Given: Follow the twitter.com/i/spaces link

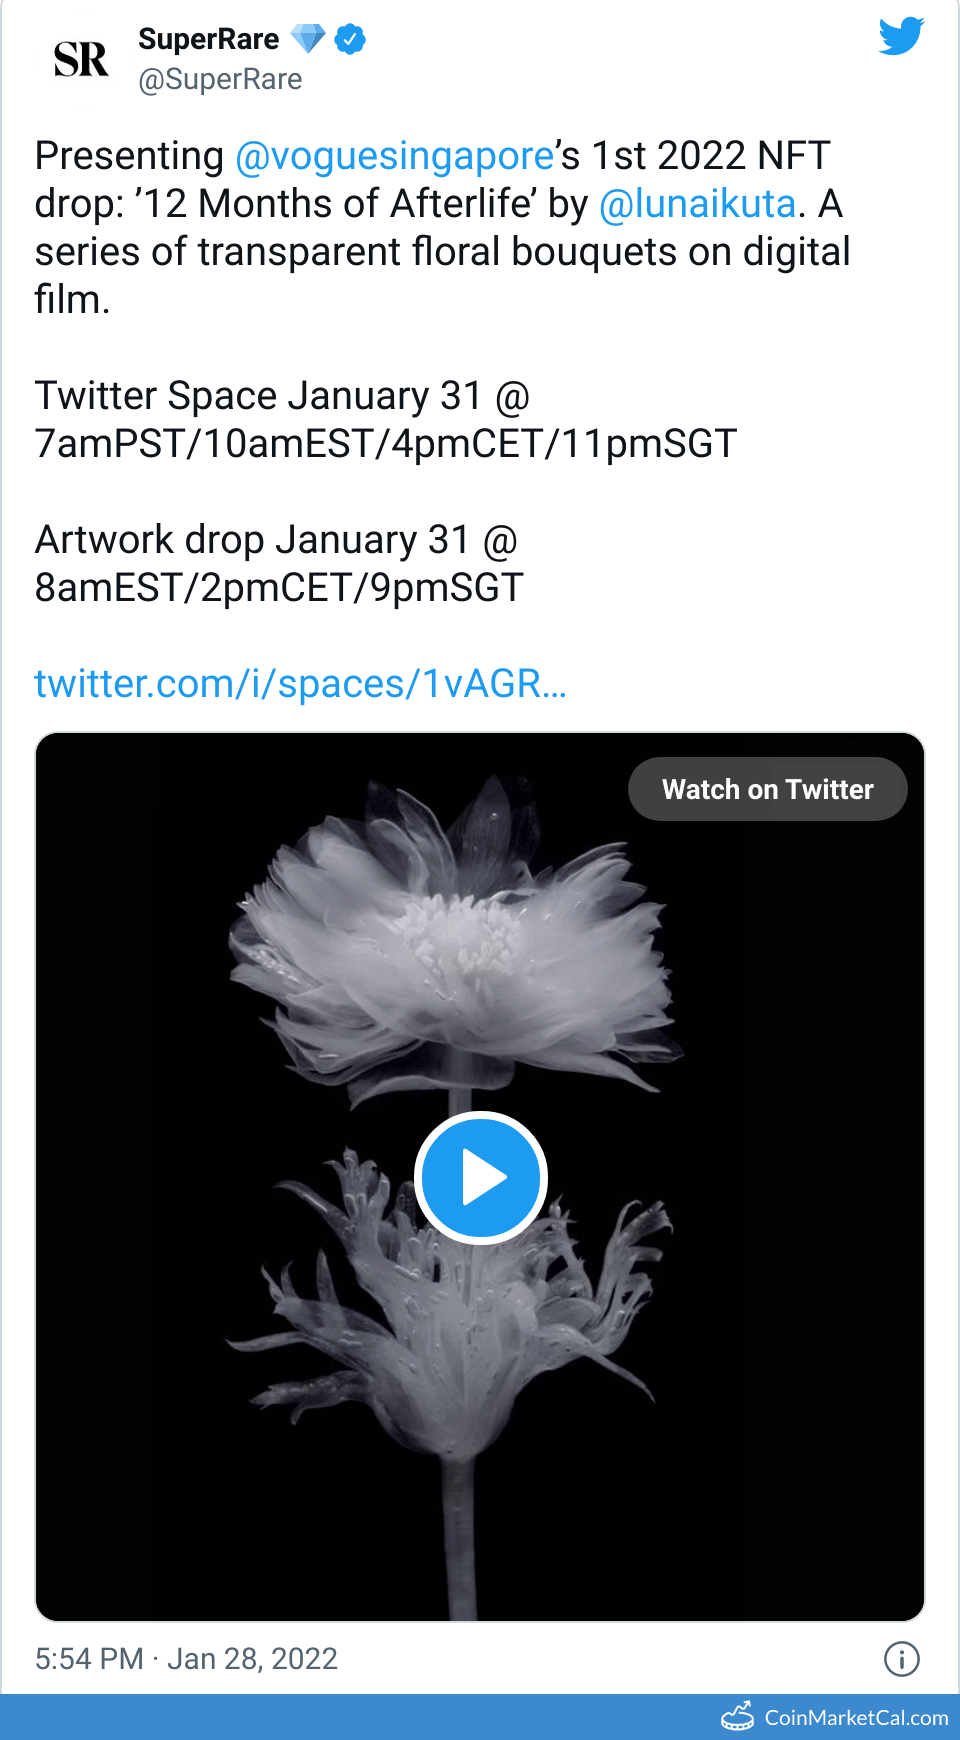Looking at the screenshot, I should tap(300, 684).
